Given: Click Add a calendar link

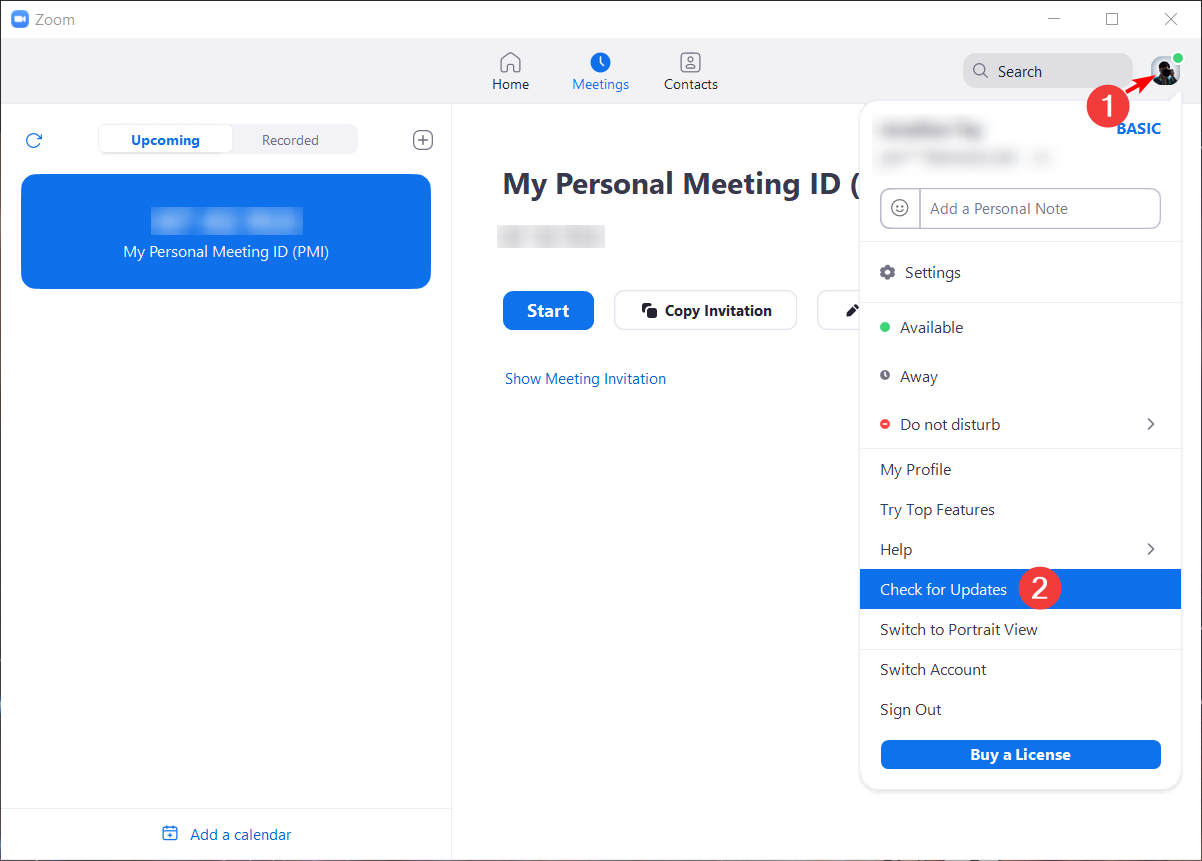Looking at the screenshot, I should coord(227,834).
